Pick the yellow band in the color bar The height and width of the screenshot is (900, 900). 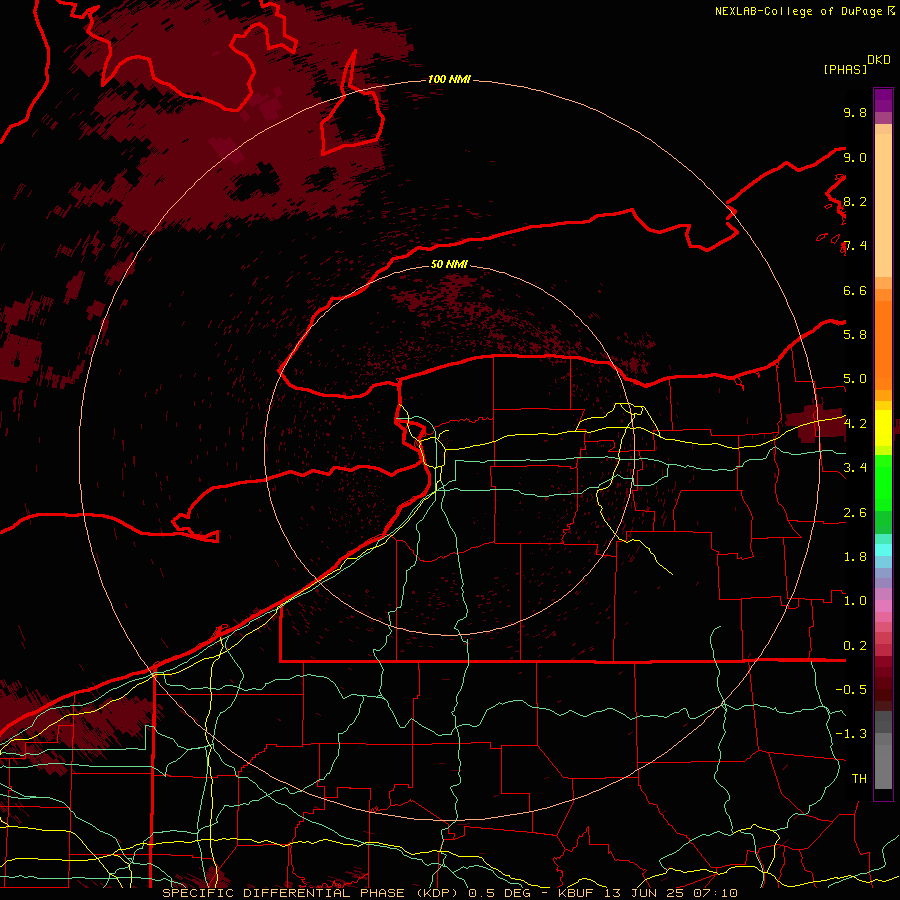[883, 428]
